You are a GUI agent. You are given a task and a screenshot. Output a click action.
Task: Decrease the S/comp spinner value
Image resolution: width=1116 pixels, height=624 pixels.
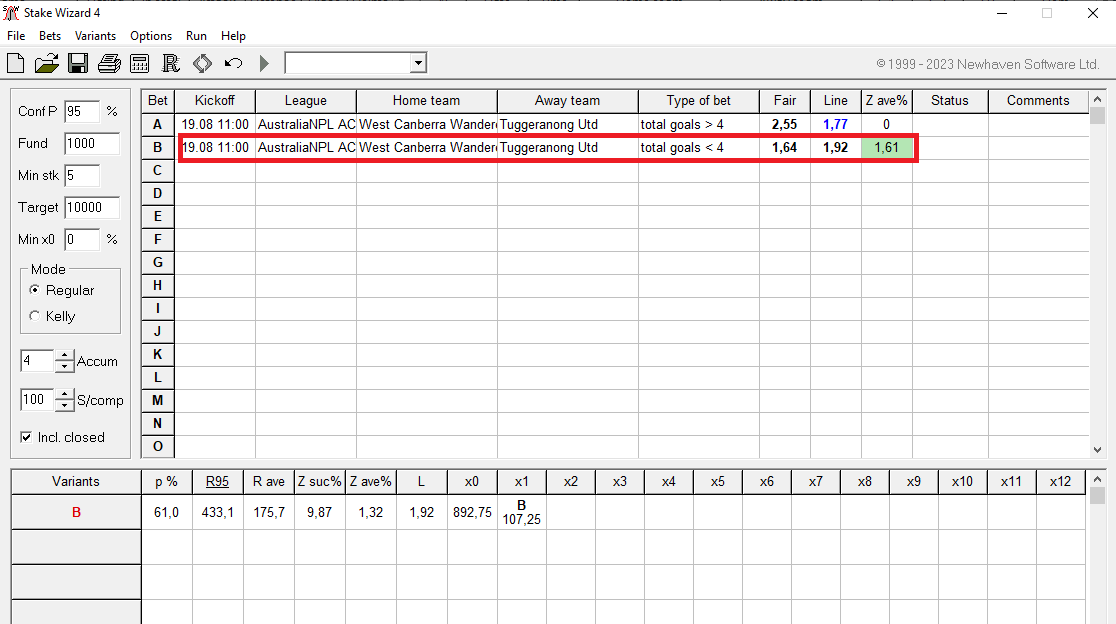coord(65,406)
